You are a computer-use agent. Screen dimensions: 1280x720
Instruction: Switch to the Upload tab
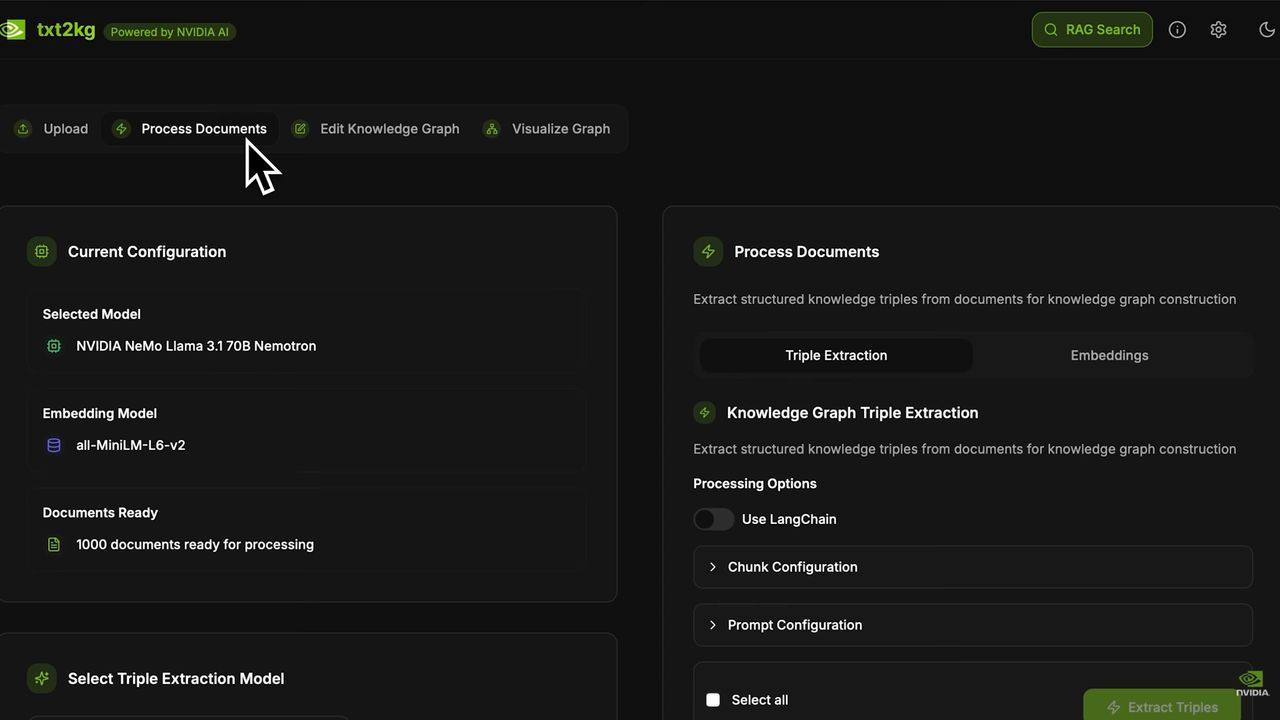52,129
